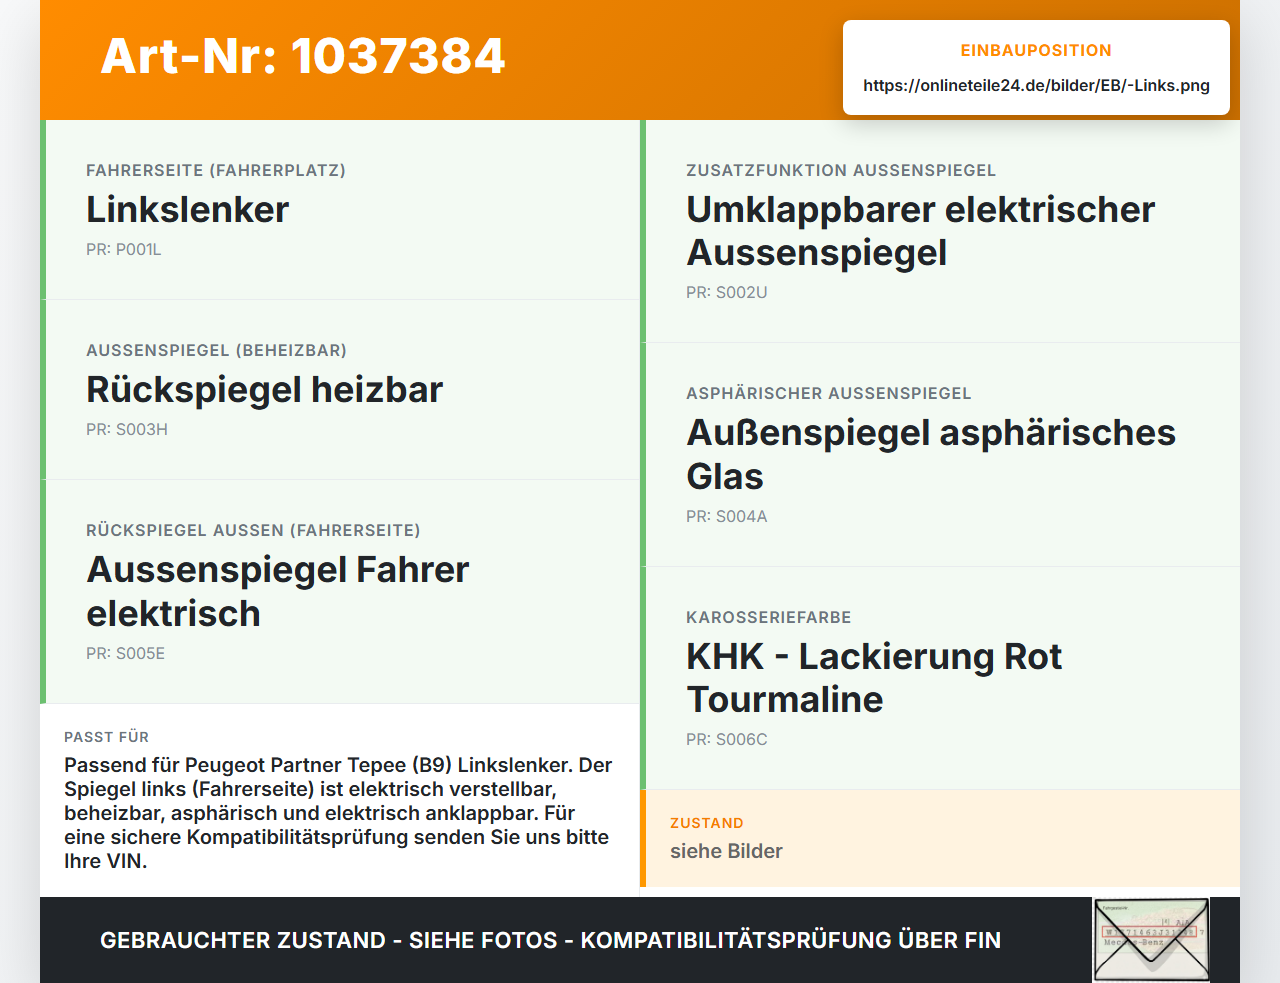Click the PR: S005E code
Screen dimensions: 1280x983
[126, 654]
